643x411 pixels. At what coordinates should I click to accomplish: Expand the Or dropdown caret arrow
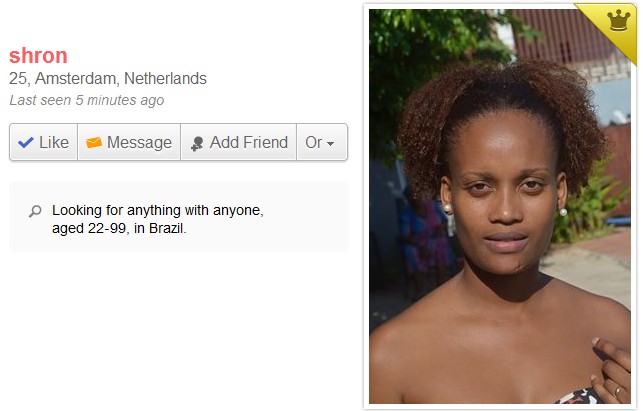point(330,143)
